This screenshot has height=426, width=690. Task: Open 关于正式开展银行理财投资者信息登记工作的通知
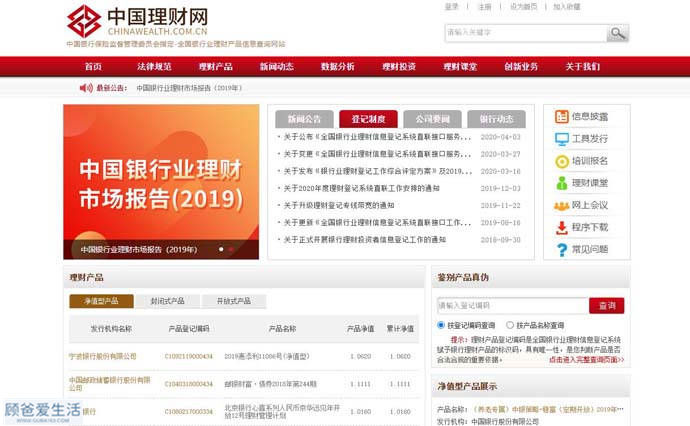[364, 240]
